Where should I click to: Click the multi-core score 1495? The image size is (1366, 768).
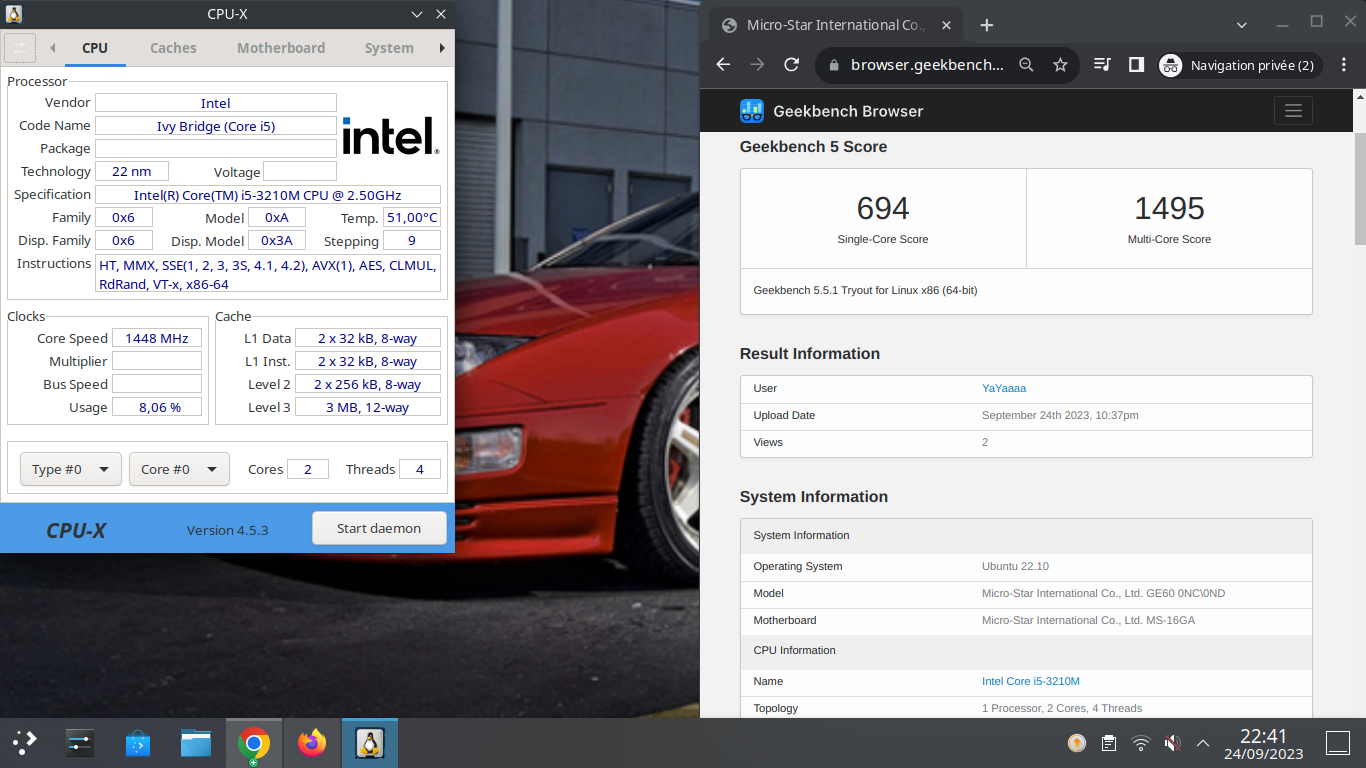(1169, 208)
